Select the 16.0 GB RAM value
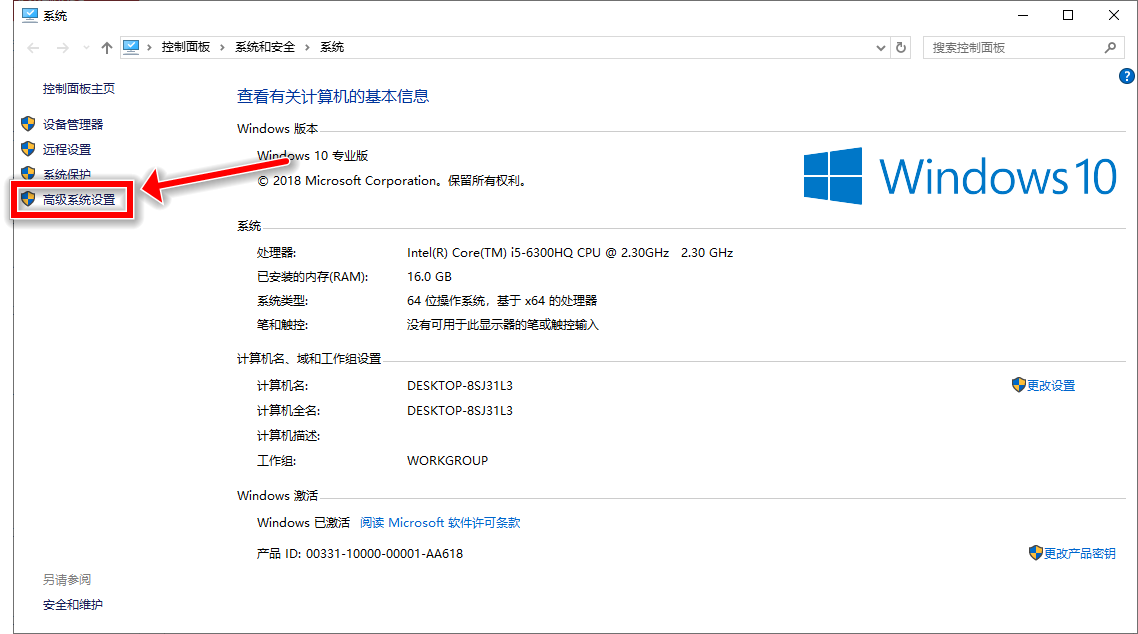Viewport: 1138px width, 634px height. [429, 277]
